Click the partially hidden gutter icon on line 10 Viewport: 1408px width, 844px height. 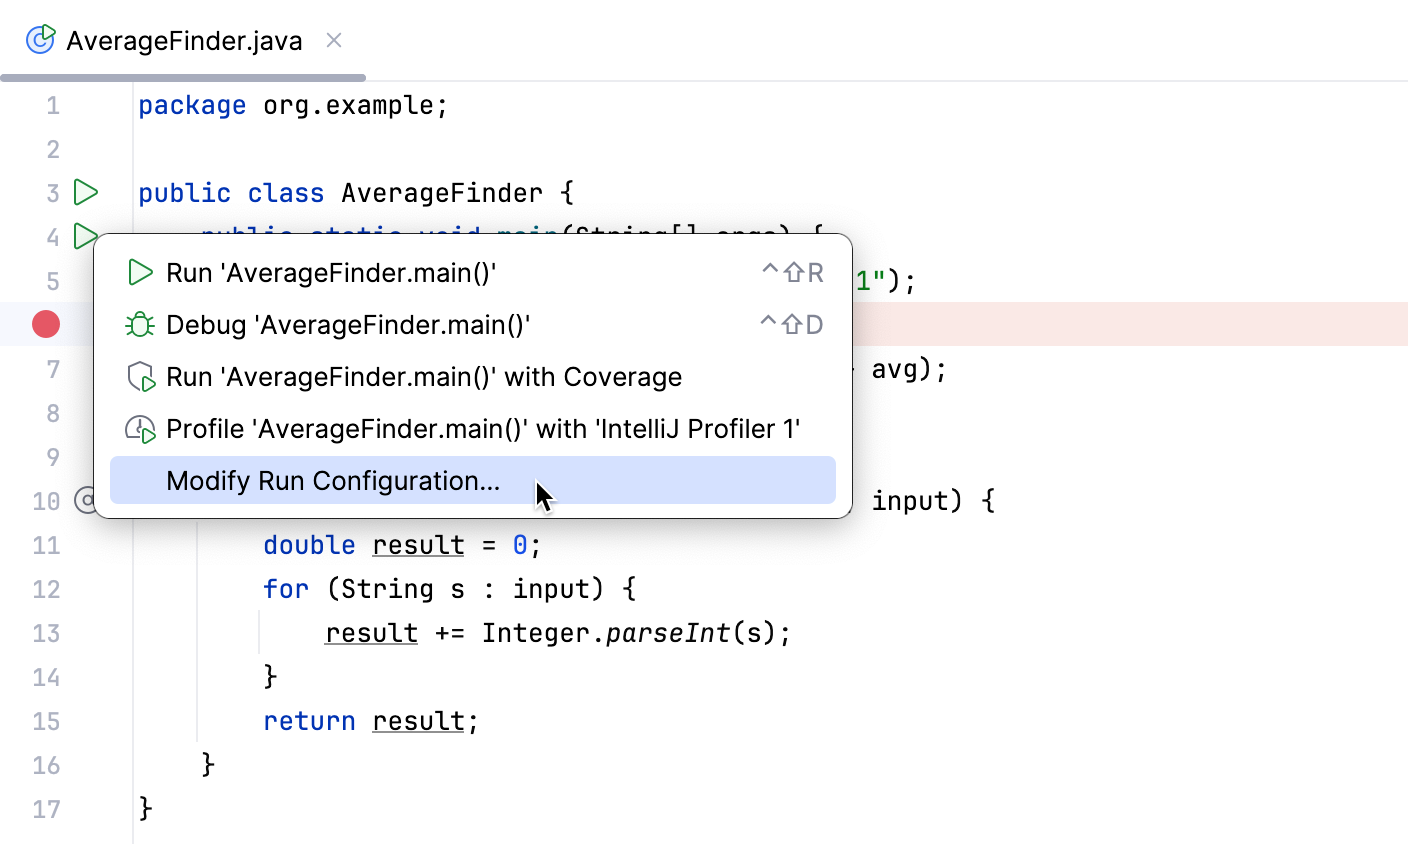click(84, 500)
